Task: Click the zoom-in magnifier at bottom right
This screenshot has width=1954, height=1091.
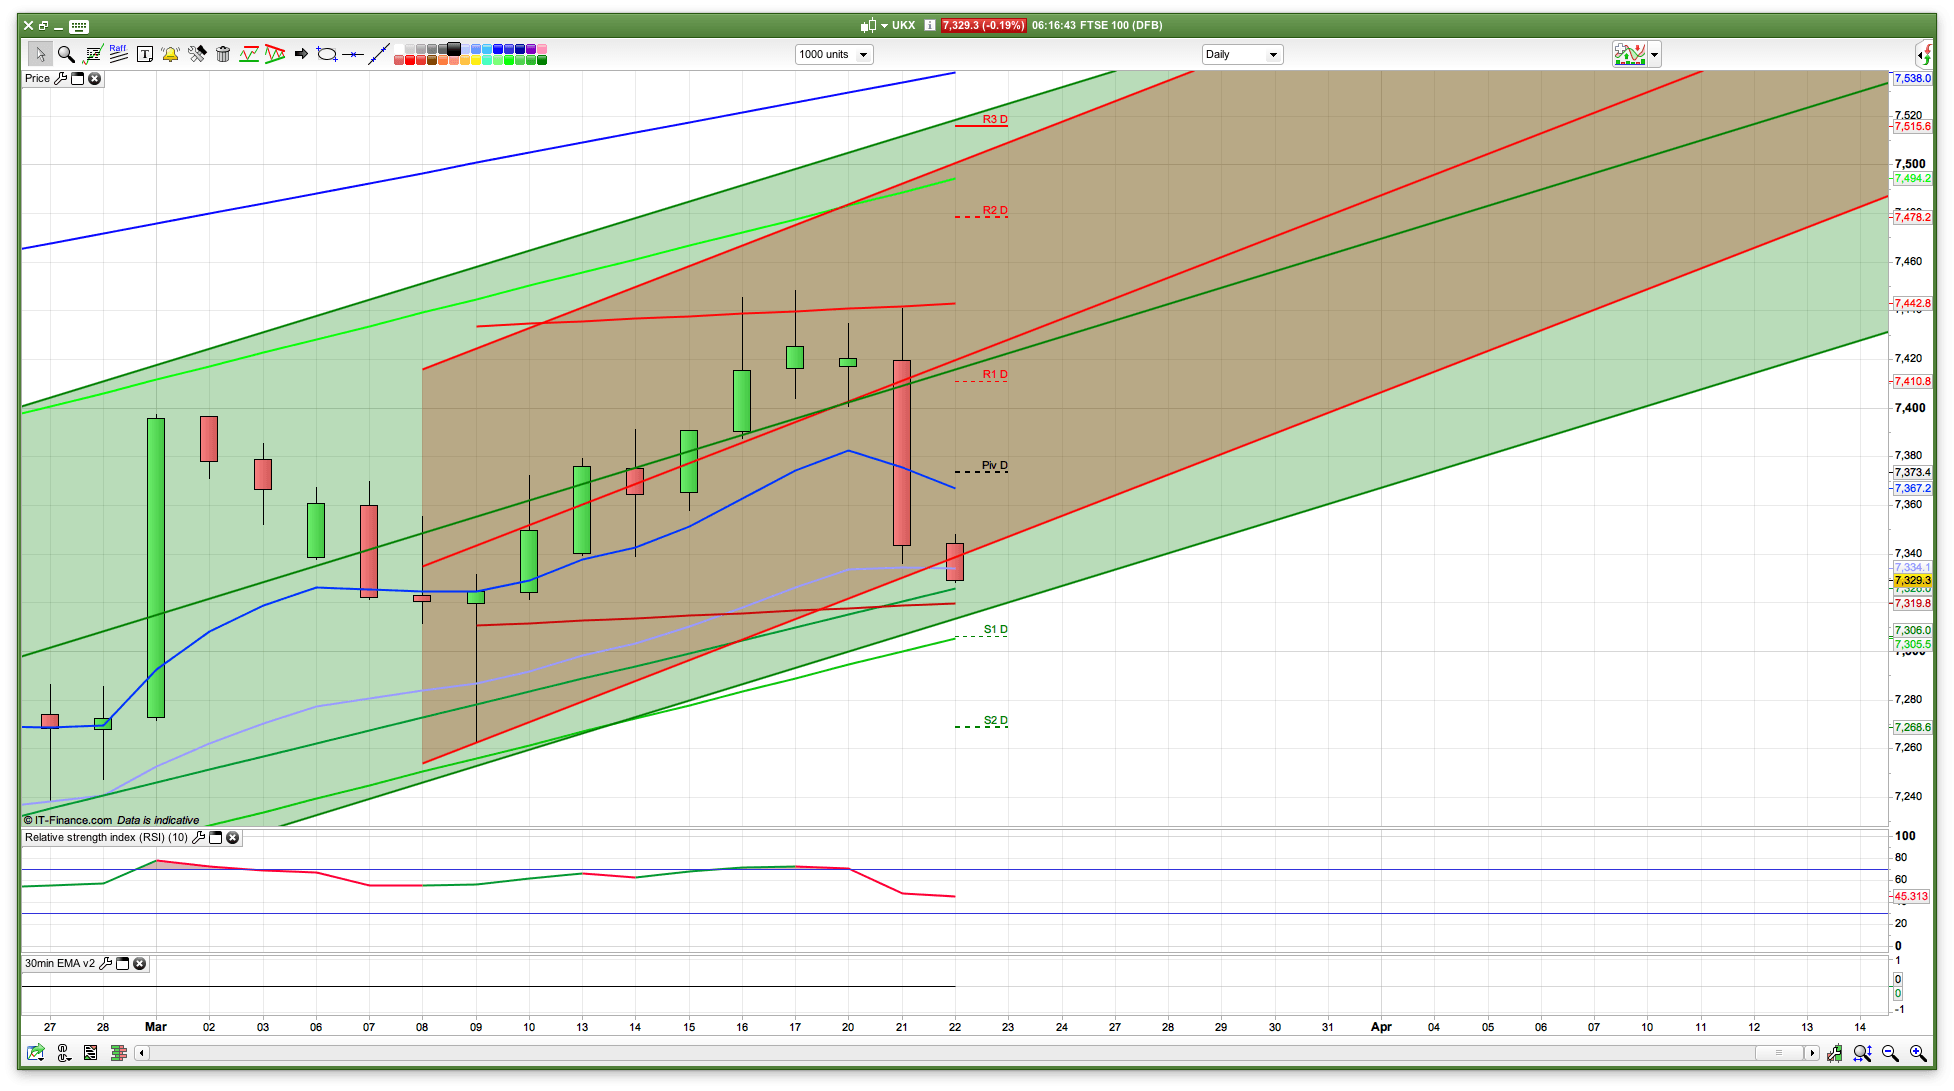Action: (1917, 1053)
